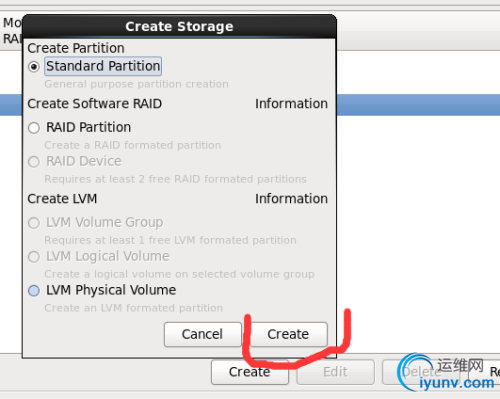
Task: Cancel the Create Storage dialog
Action: [x=202, y=334]
